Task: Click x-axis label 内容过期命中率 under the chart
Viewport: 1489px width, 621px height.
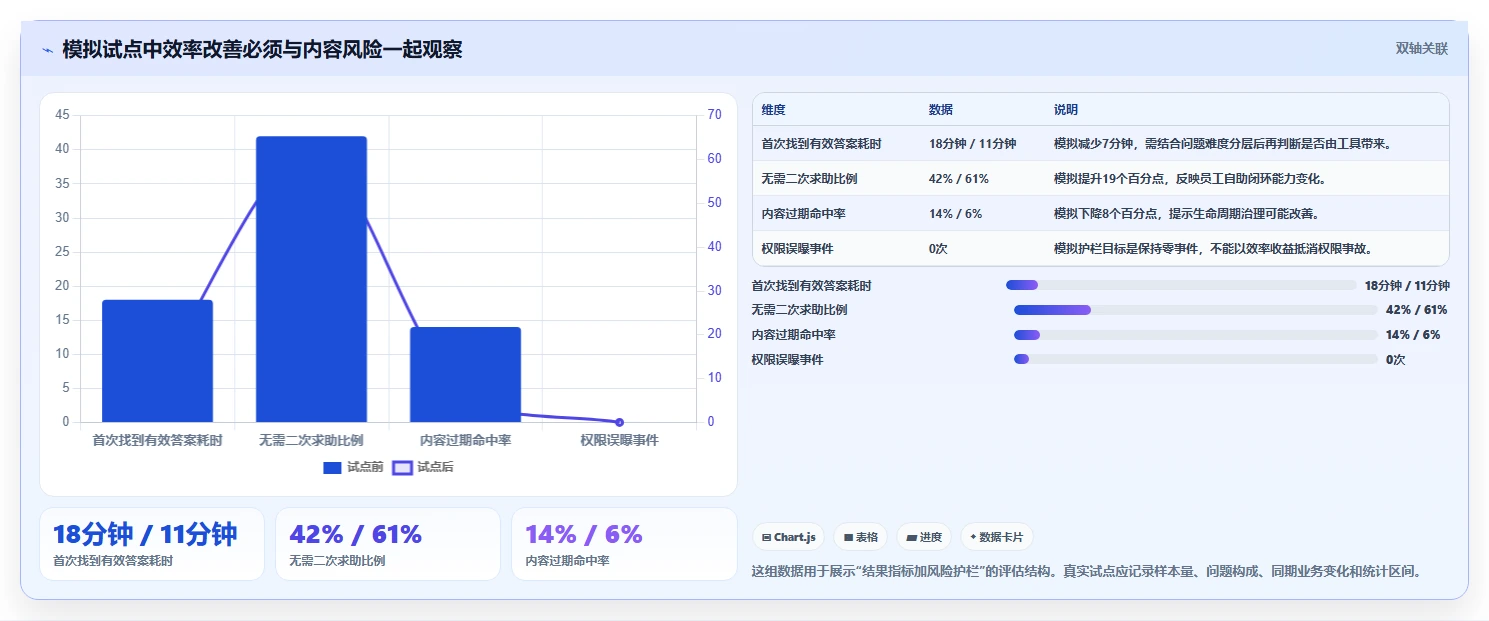Action: pos(465,440)
